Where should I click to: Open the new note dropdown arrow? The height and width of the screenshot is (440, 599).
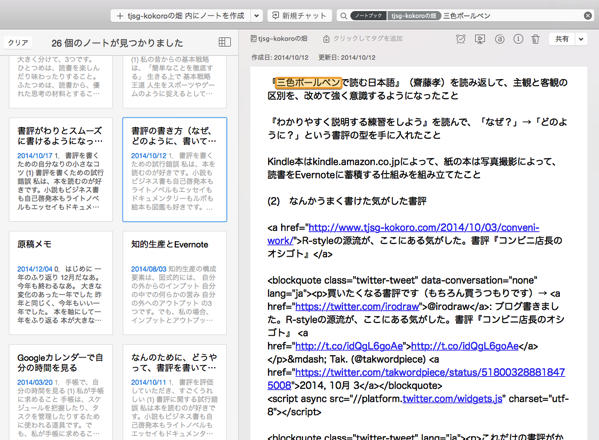tap(256, 16)
